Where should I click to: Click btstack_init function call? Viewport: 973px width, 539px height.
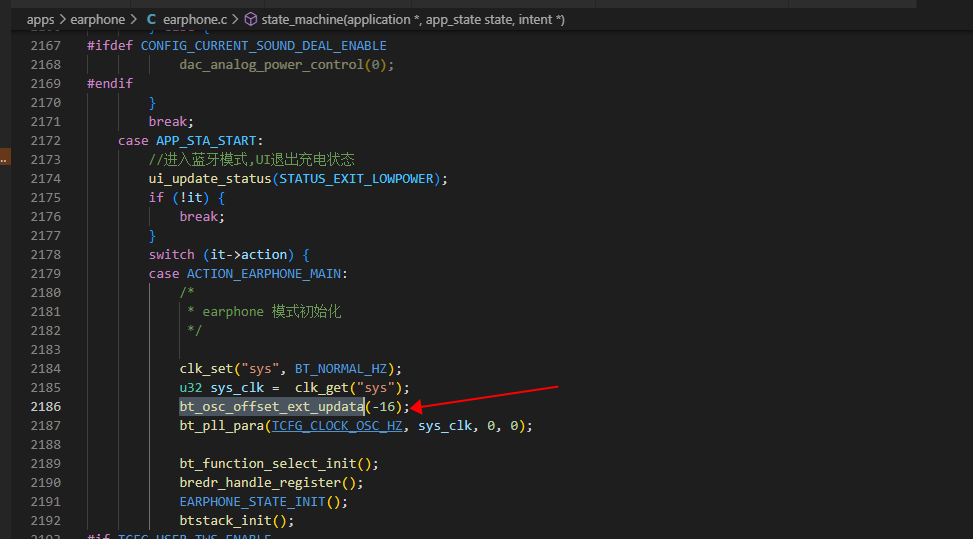click(x=225, y=521)
